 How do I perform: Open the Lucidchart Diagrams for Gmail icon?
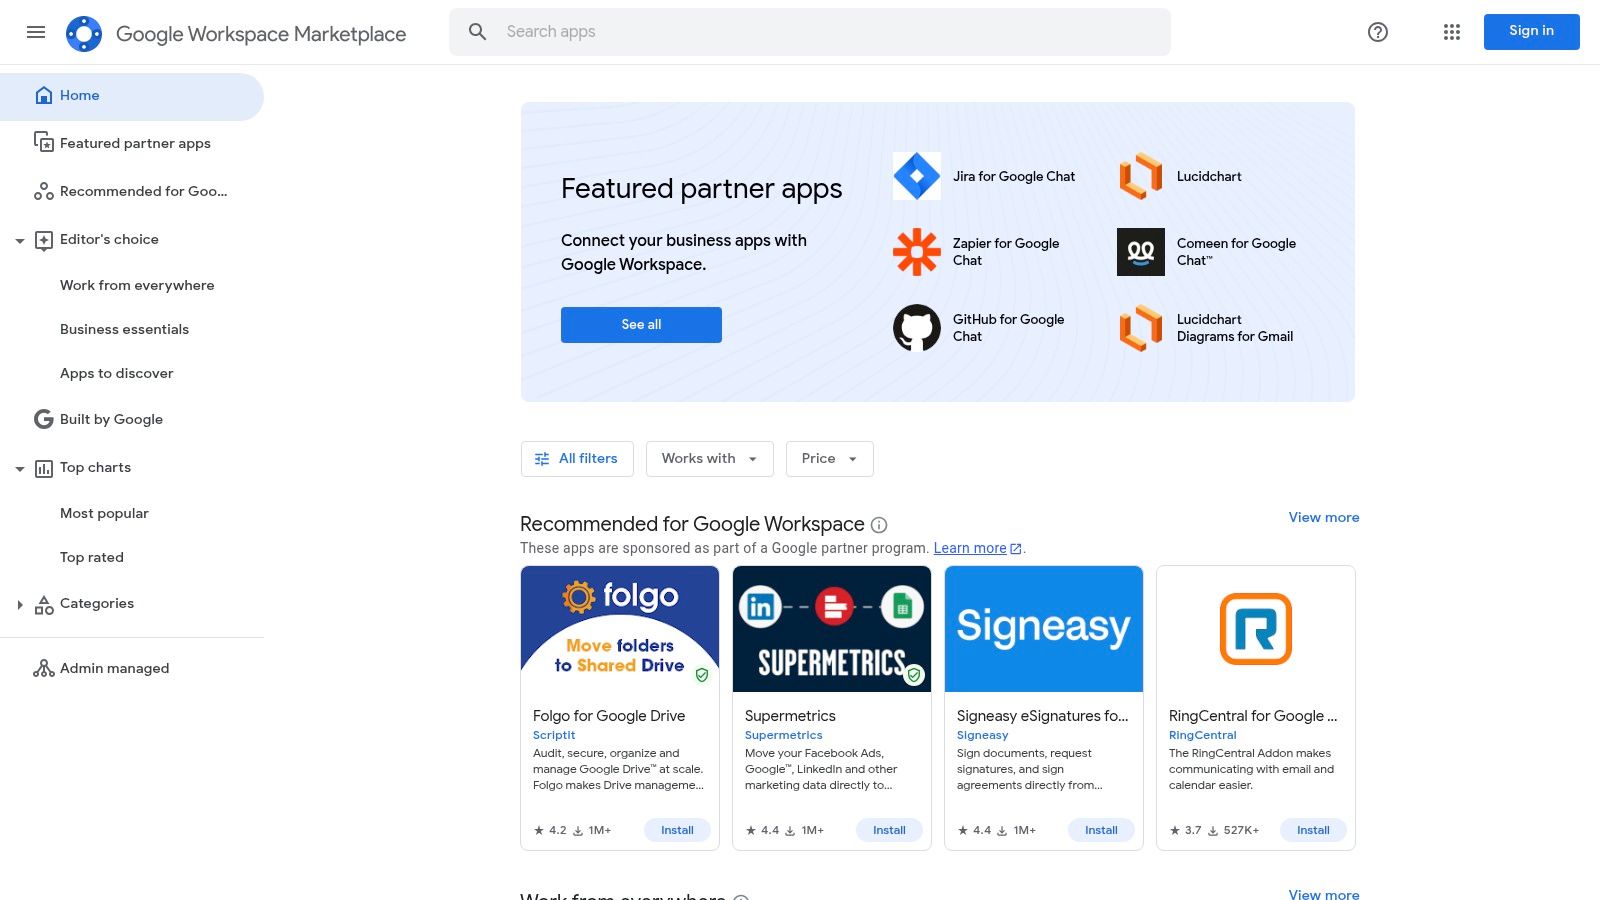1140,328
